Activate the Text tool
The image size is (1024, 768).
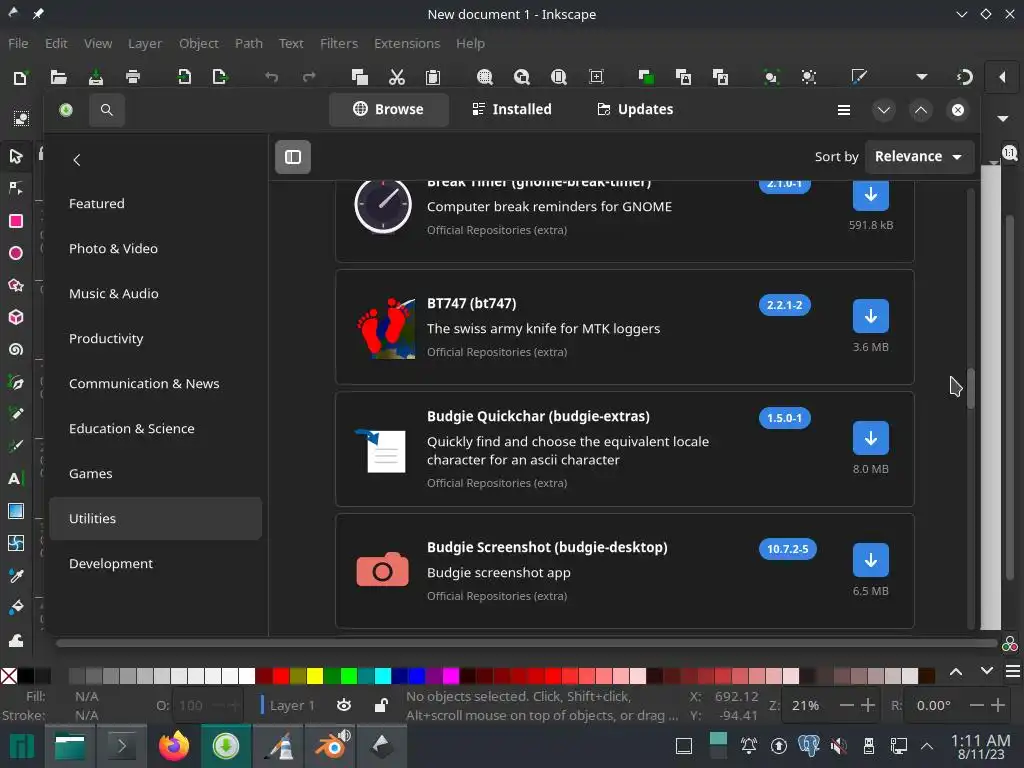[x=16, y=479]
